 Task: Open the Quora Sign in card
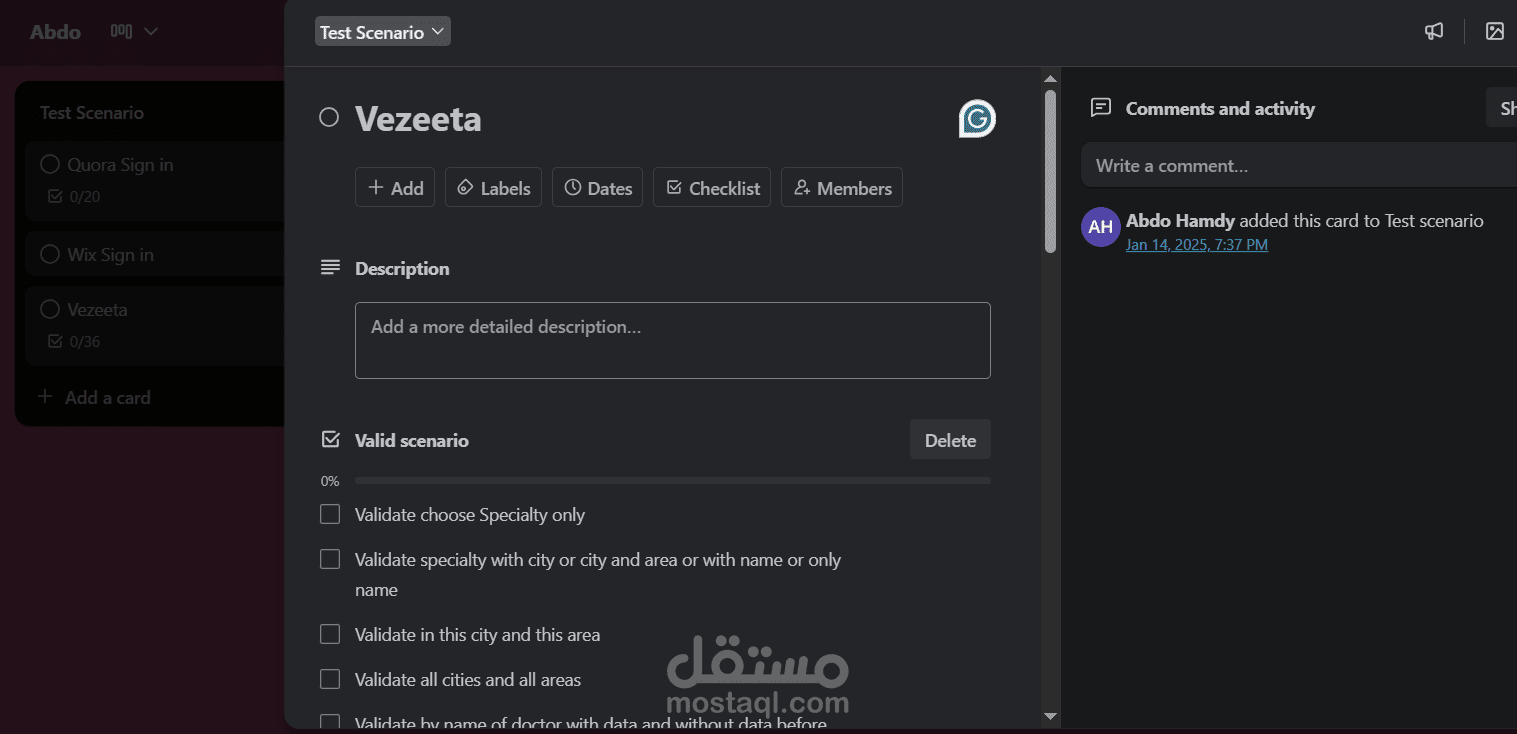pyautogui.click(x=155, y=180)
